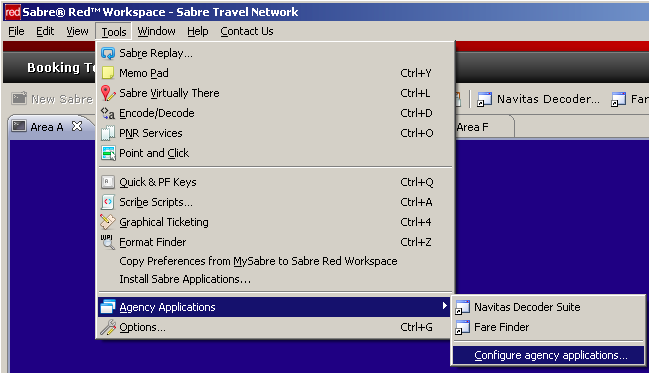This screenshot has width=649, height=373.
Task: Click the Sabre Replay icon
Action: coord(108,53)
